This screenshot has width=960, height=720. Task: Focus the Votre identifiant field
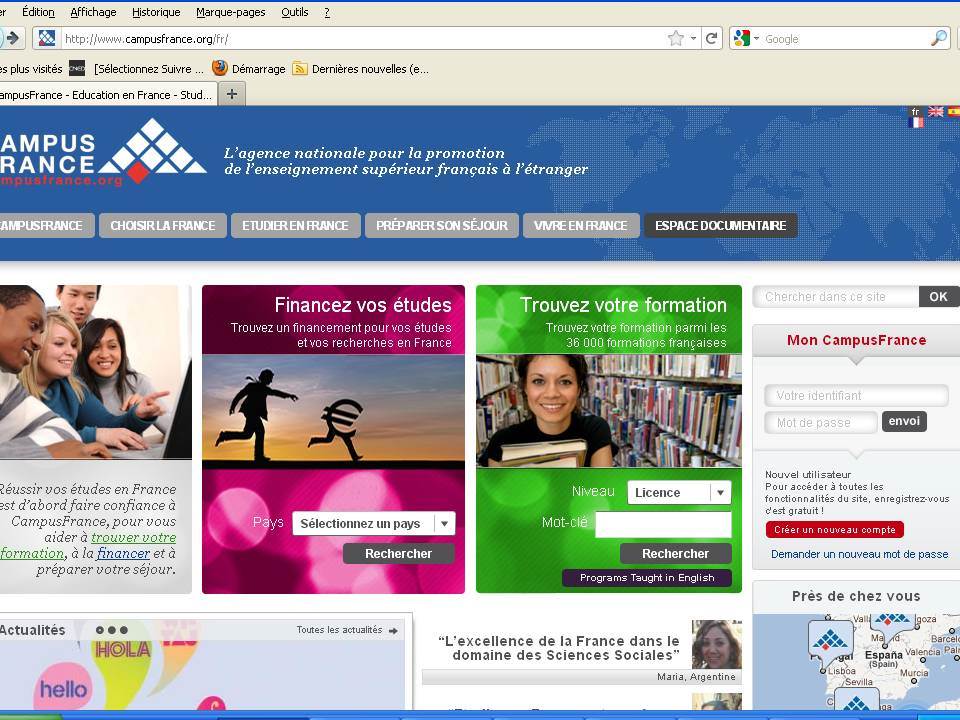[857, 396]
